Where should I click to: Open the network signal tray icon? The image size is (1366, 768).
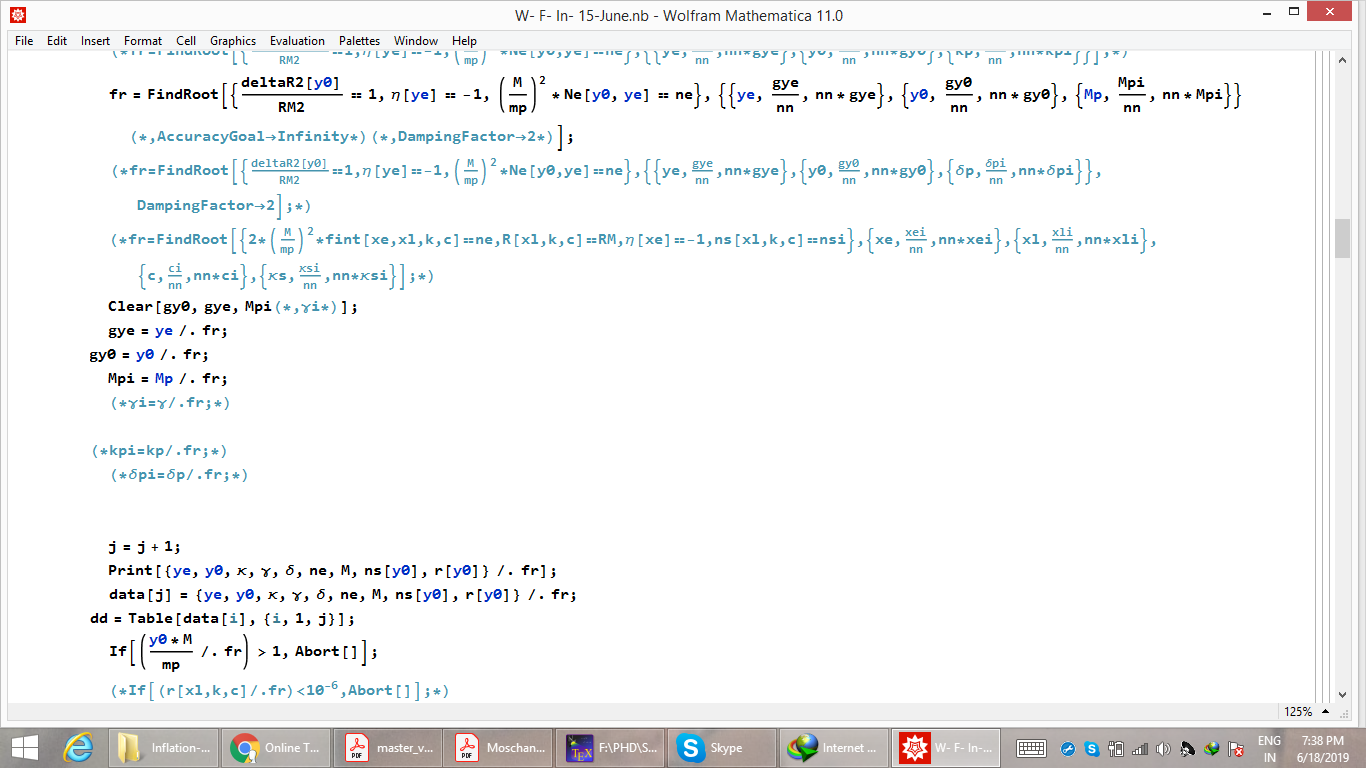[1139, 748]
